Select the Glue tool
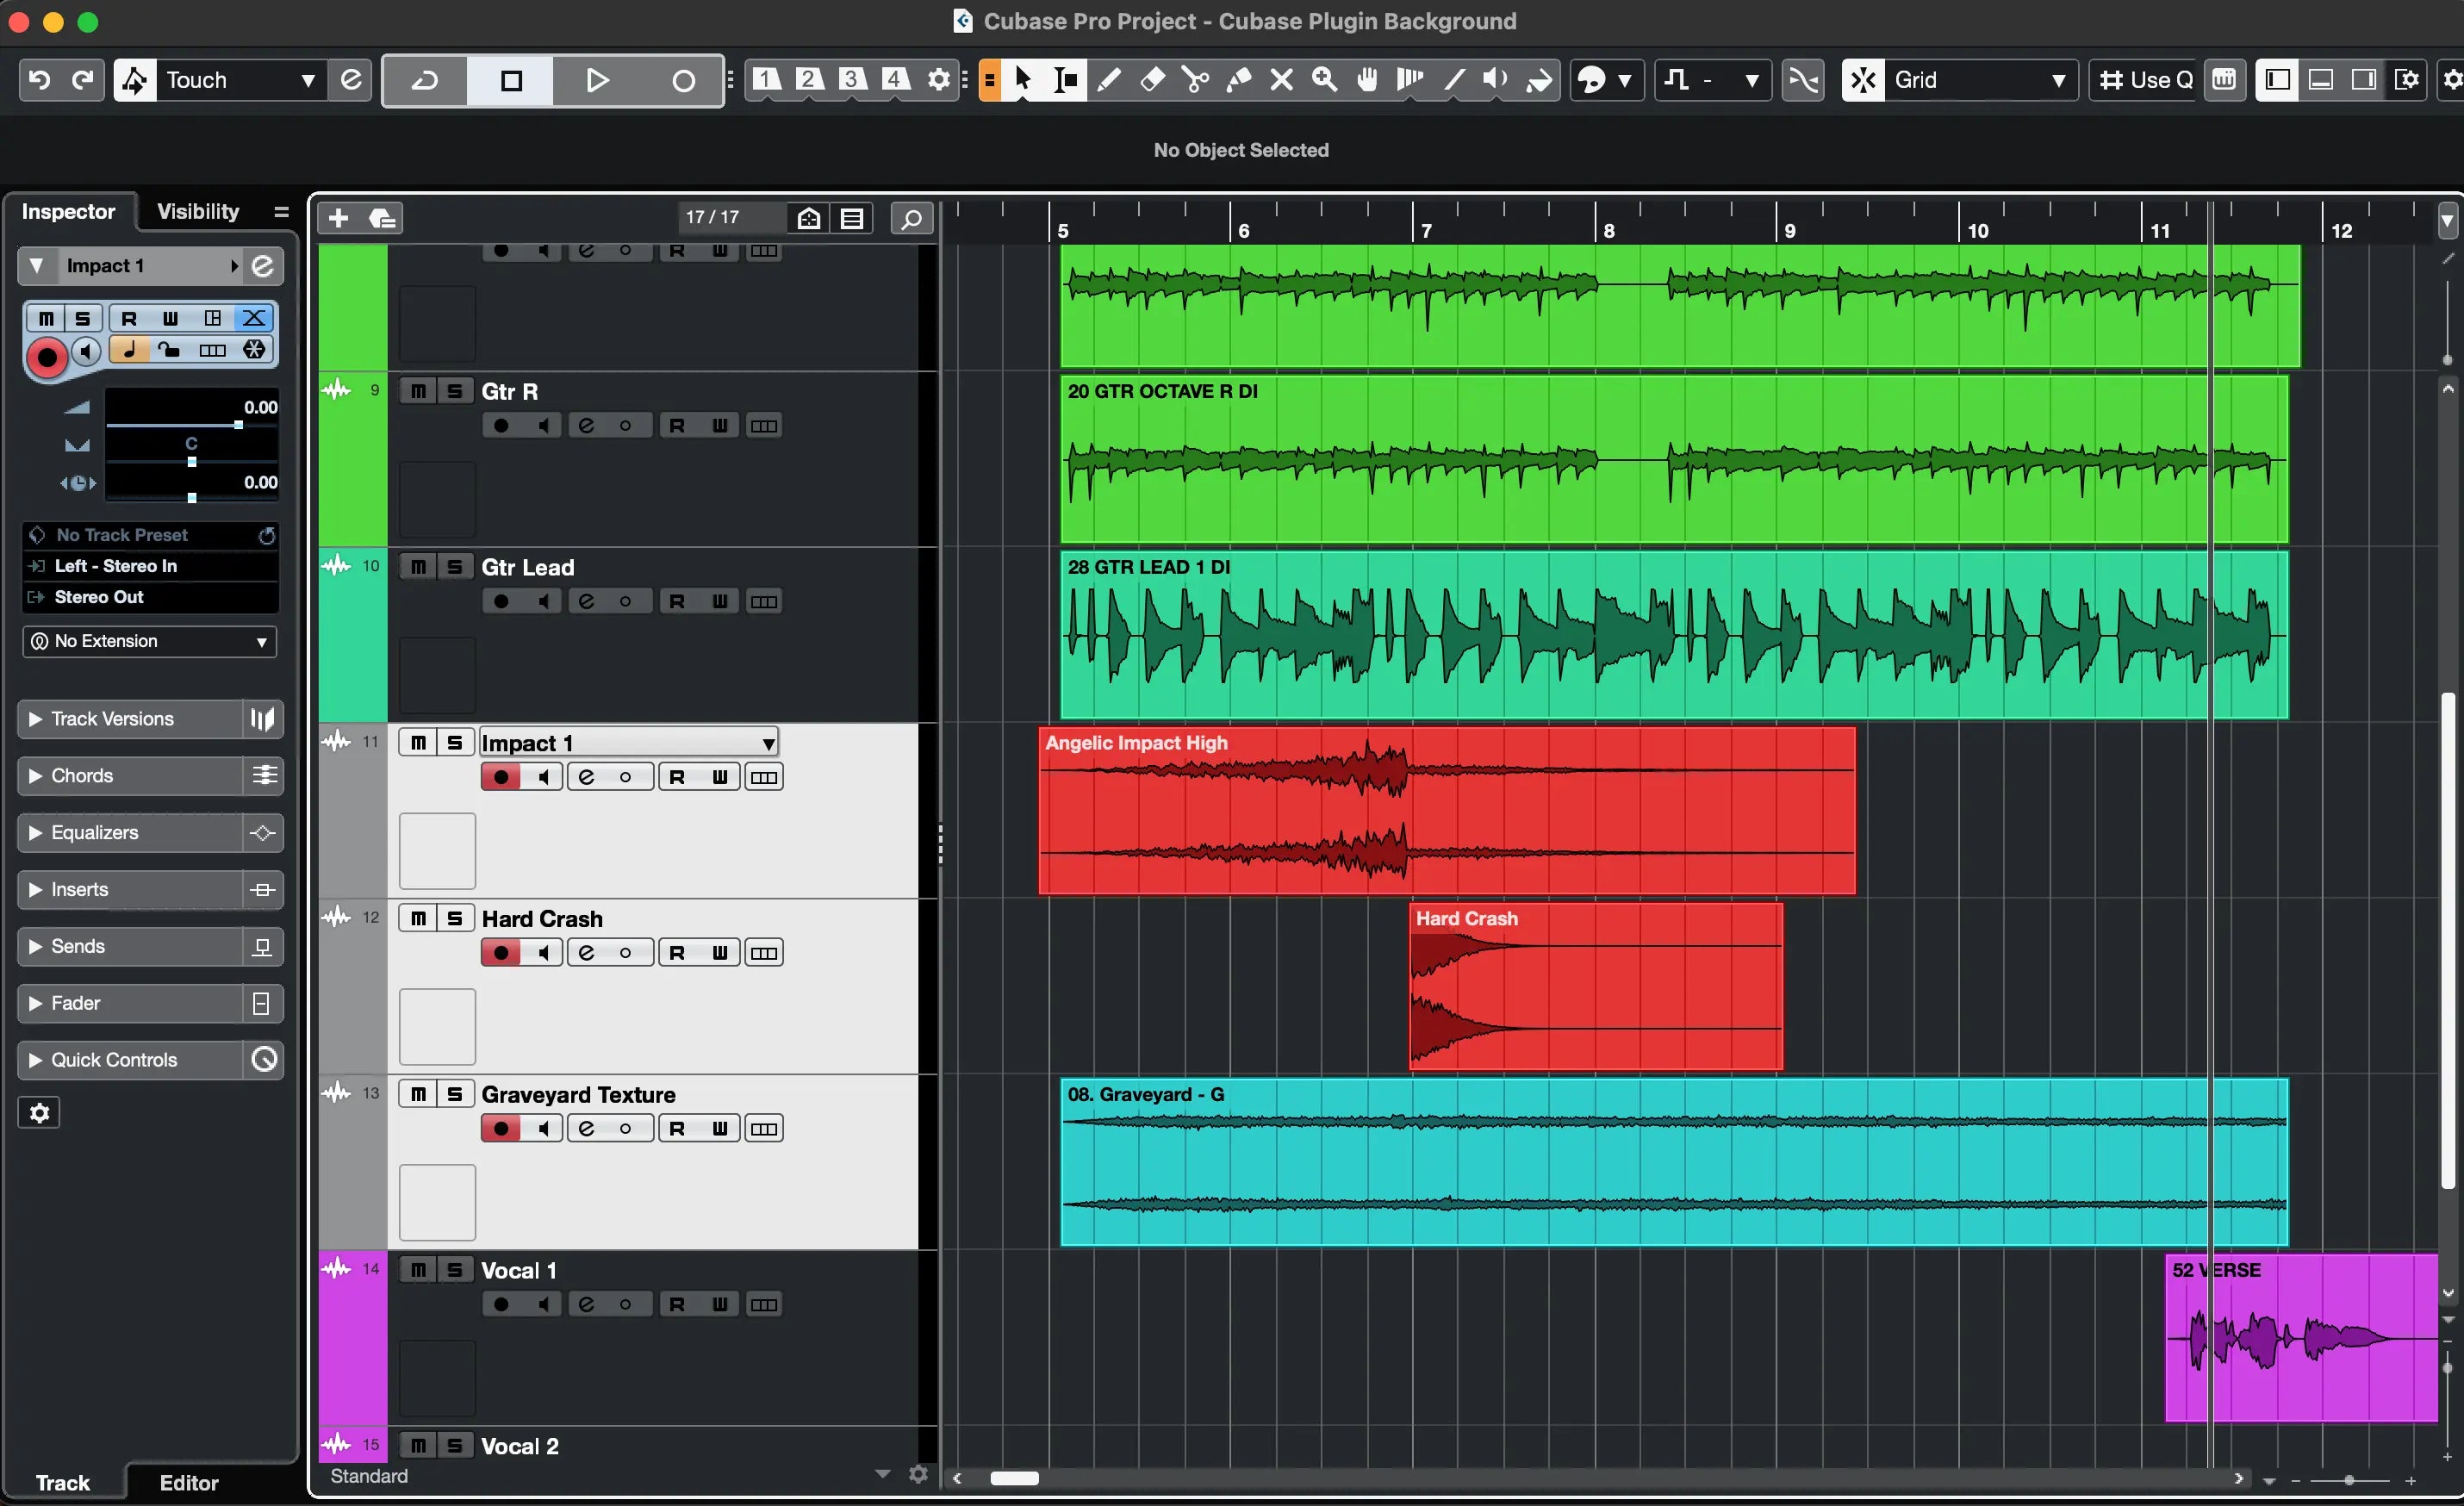 click(1238, 80)
